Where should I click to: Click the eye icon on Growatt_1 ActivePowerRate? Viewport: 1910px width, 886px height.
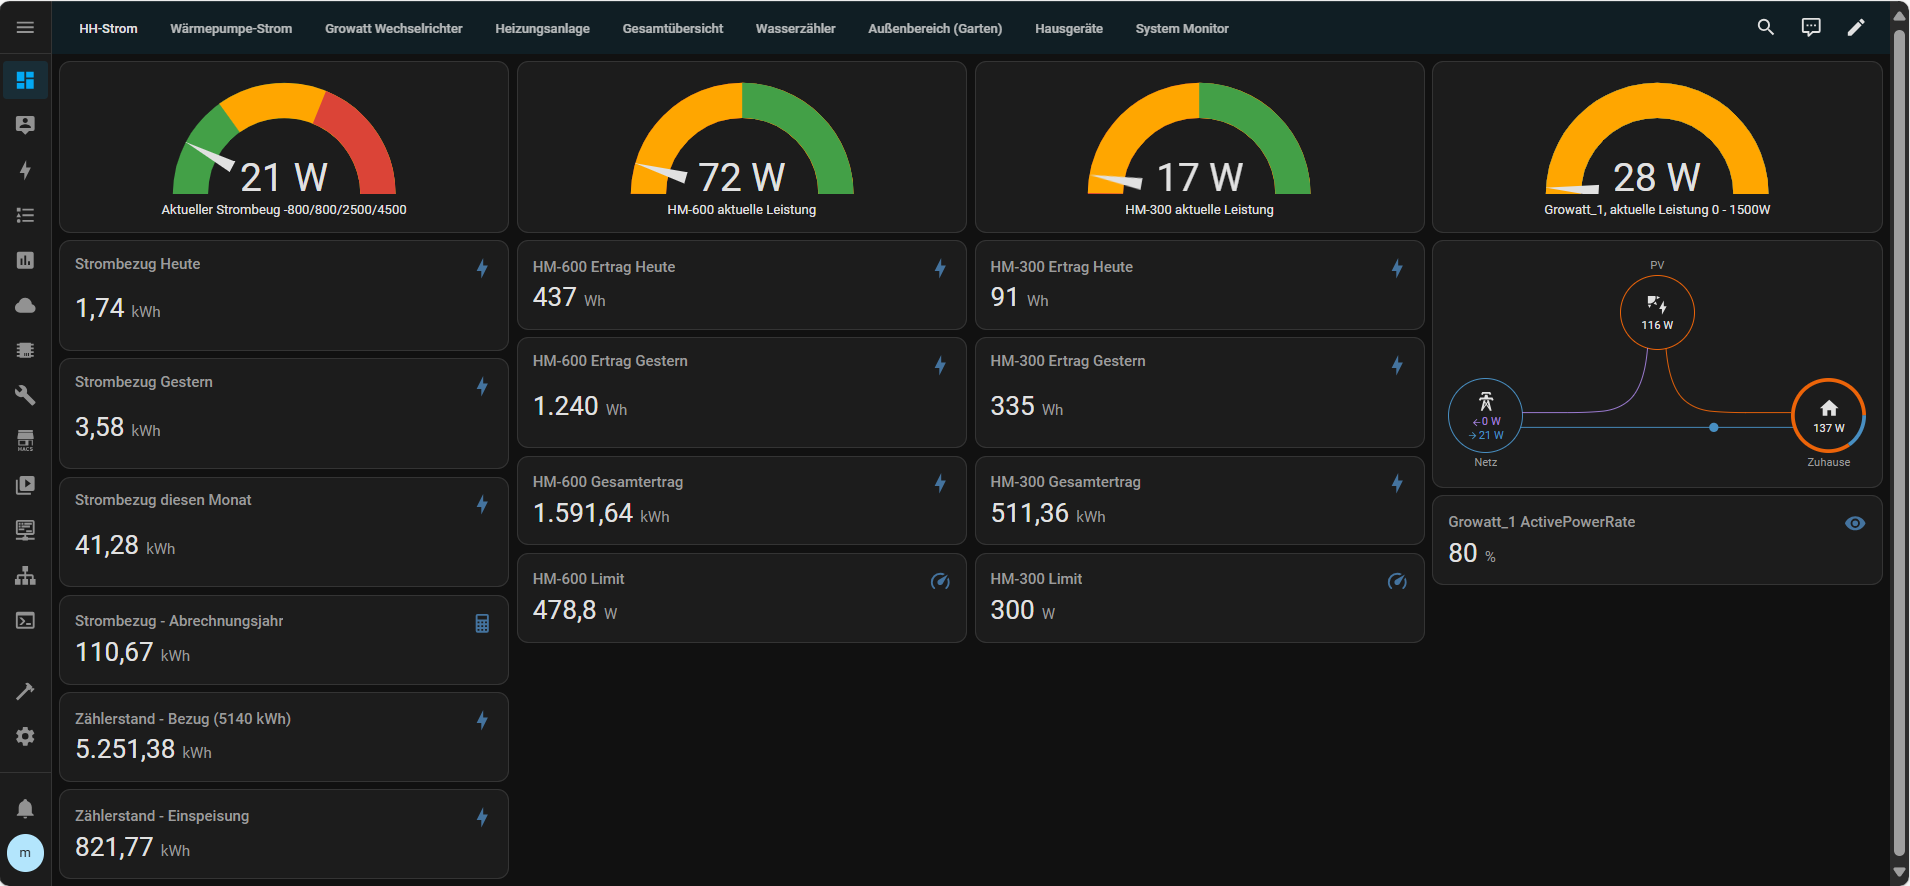pos(1855,523)
